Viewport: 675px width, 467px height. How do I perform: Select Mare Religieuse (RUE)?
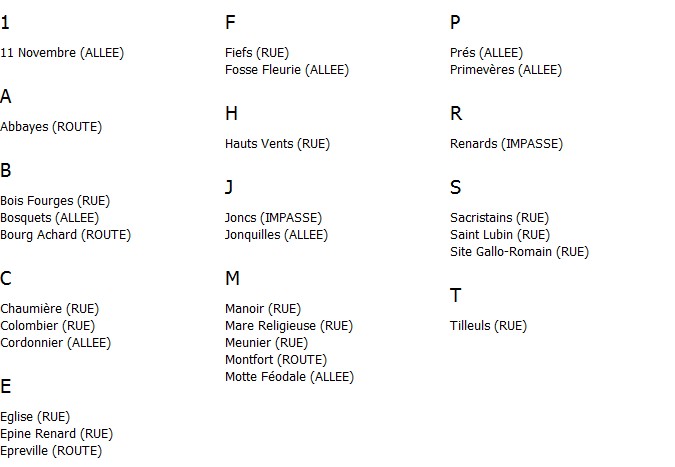pyautogui.click(x=289, y=326)
